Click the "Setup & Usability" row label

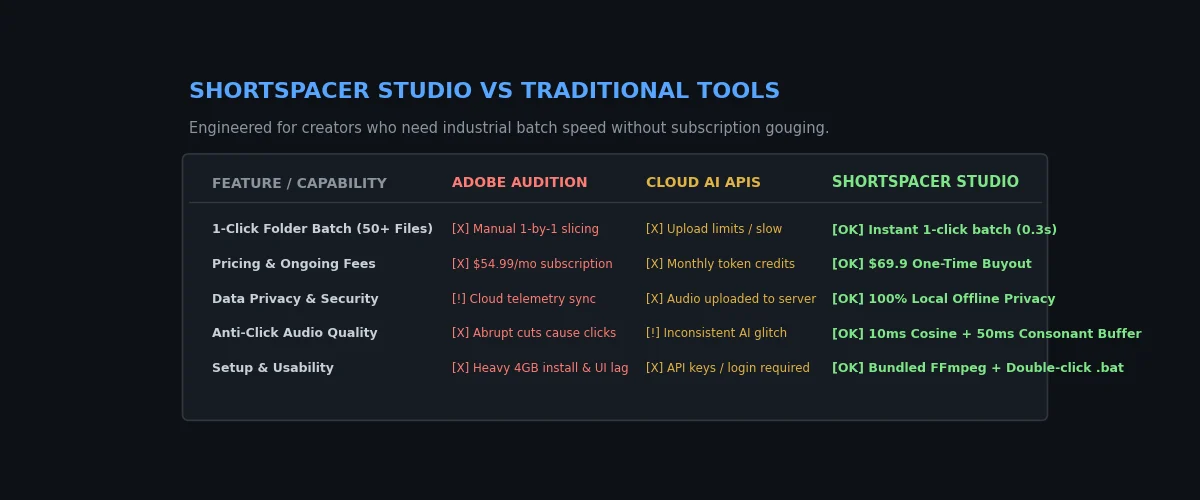click(x=273, y=368)
